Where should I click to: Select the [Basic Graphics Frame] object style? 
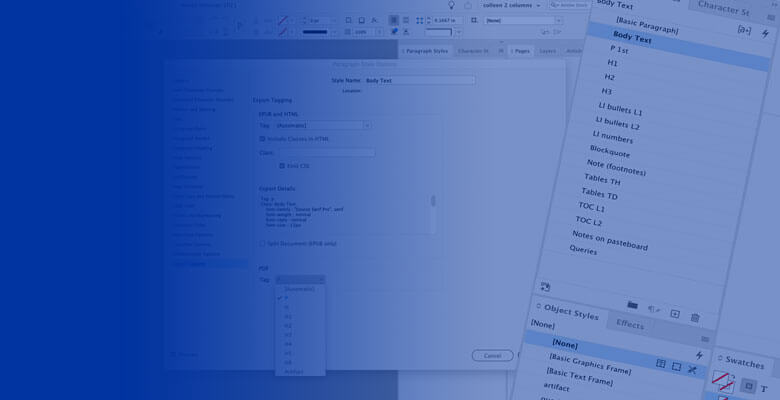point(590,364)
